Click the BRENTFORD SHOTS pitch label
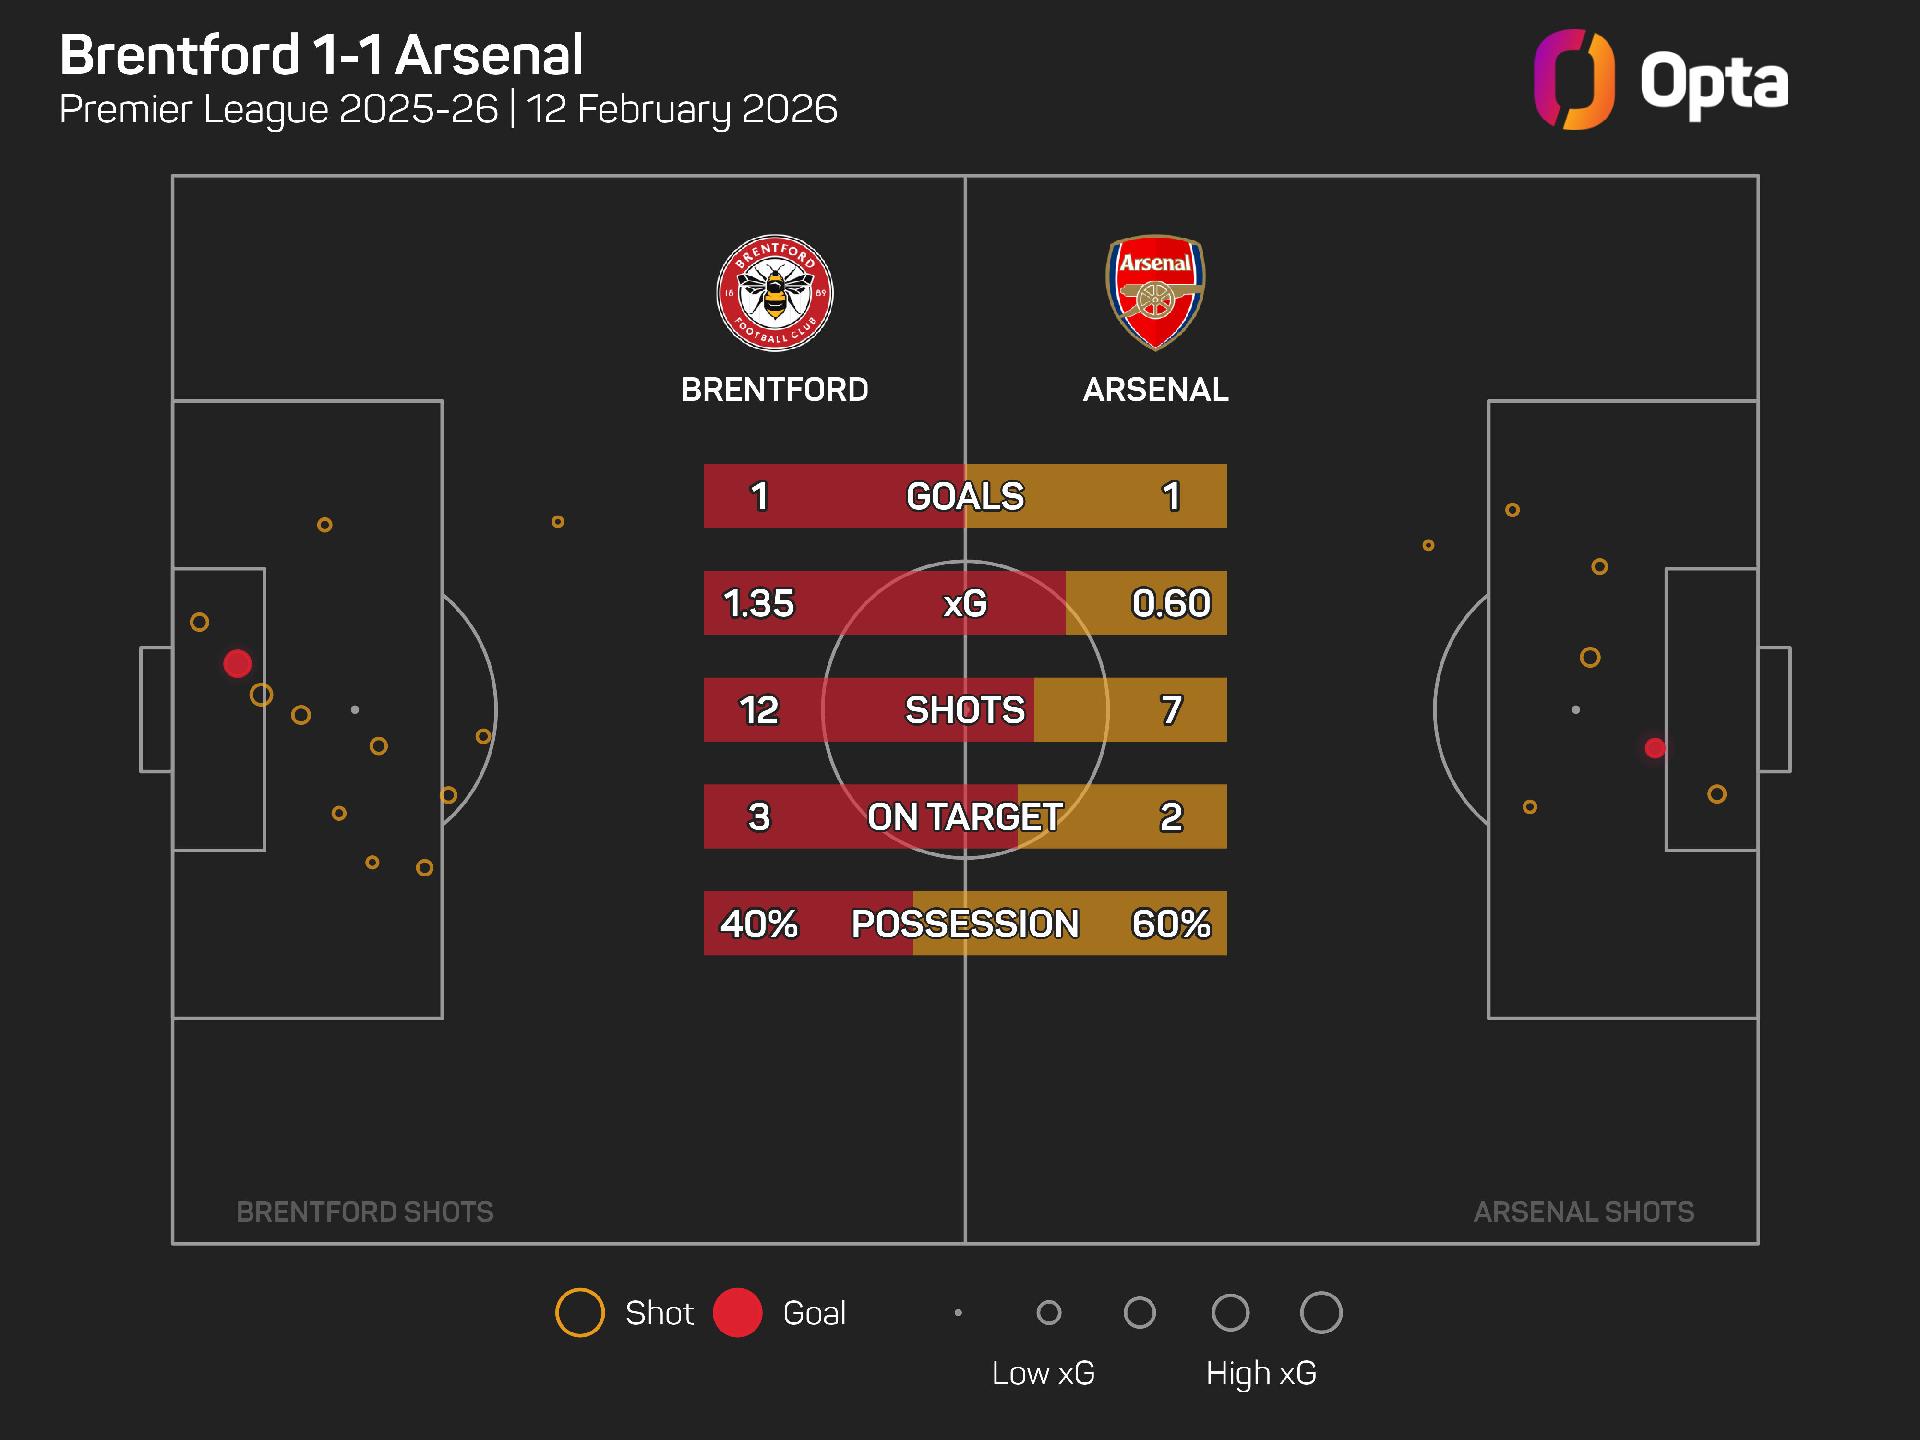The image size is (1920, 1440). tap(365, 1212)
